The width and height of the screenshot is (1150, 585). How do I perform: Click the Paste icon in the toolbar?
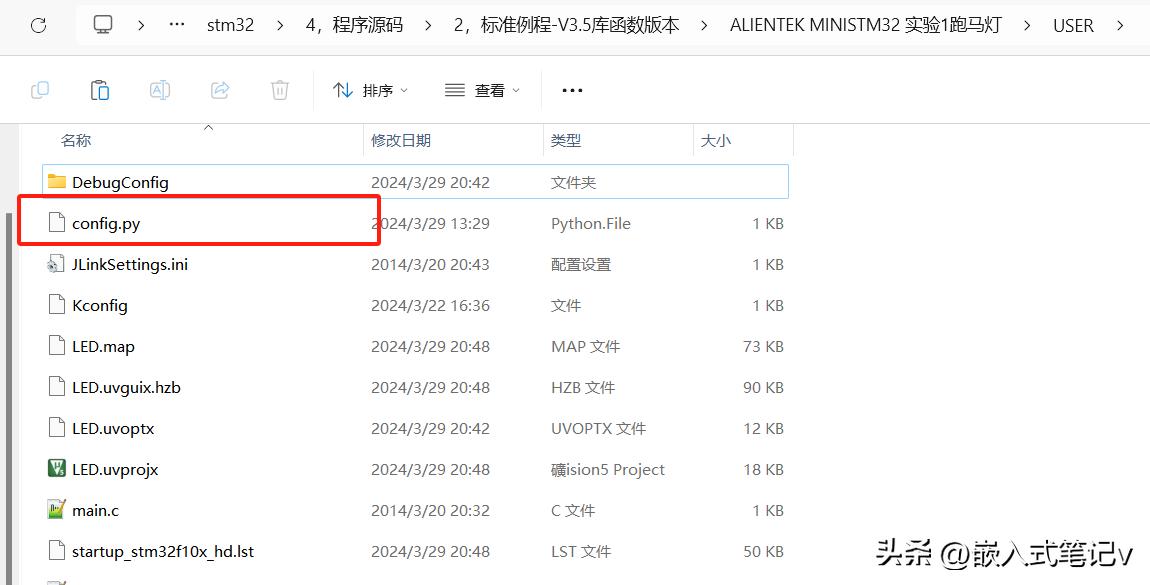click(100, 89)
